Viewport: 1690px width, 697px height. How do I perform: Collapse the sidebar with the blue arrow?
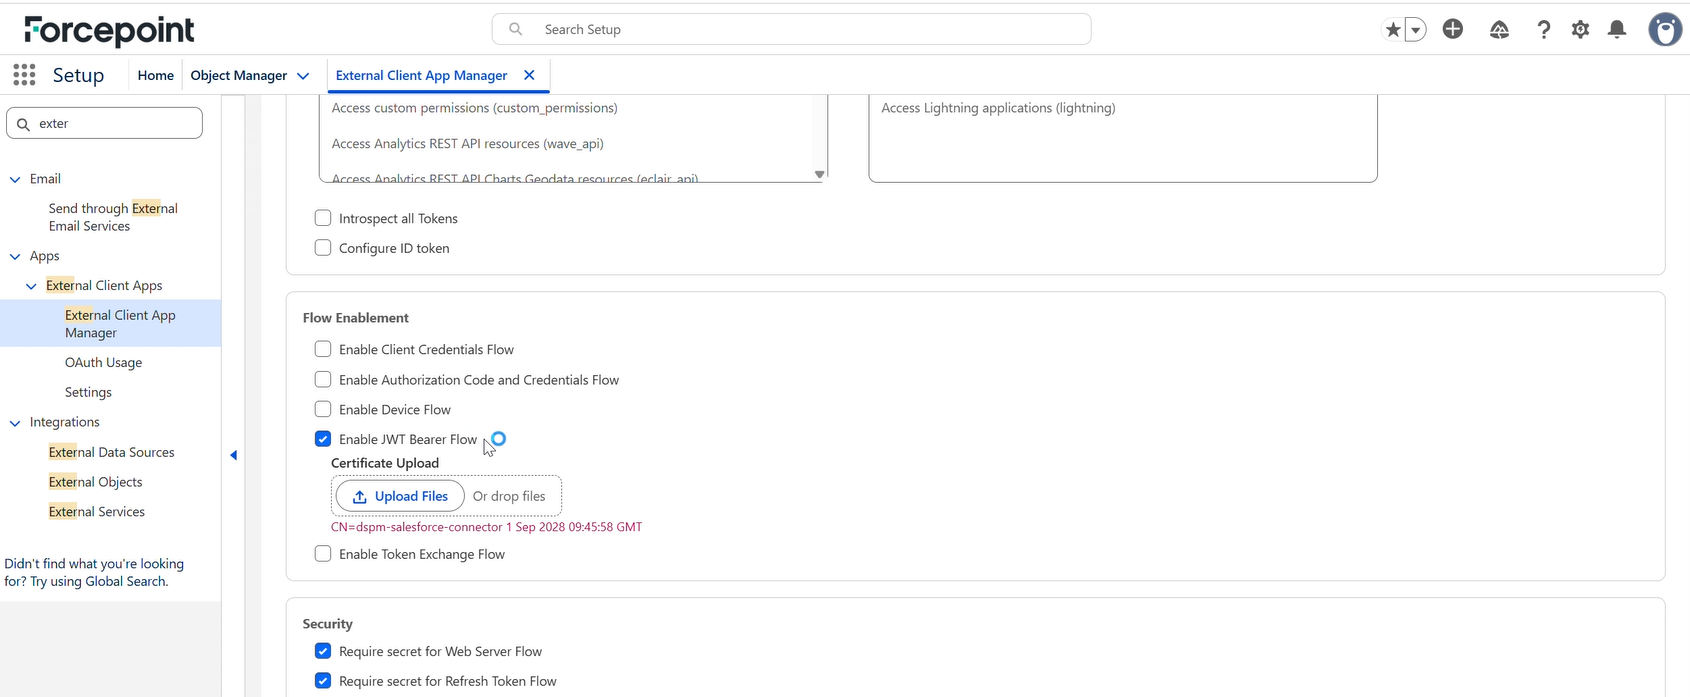(233, 455)
